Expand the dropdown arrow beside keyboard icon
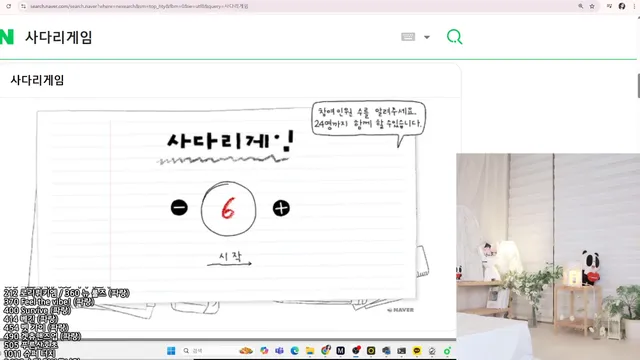640x360 pixels. [427, 37]
